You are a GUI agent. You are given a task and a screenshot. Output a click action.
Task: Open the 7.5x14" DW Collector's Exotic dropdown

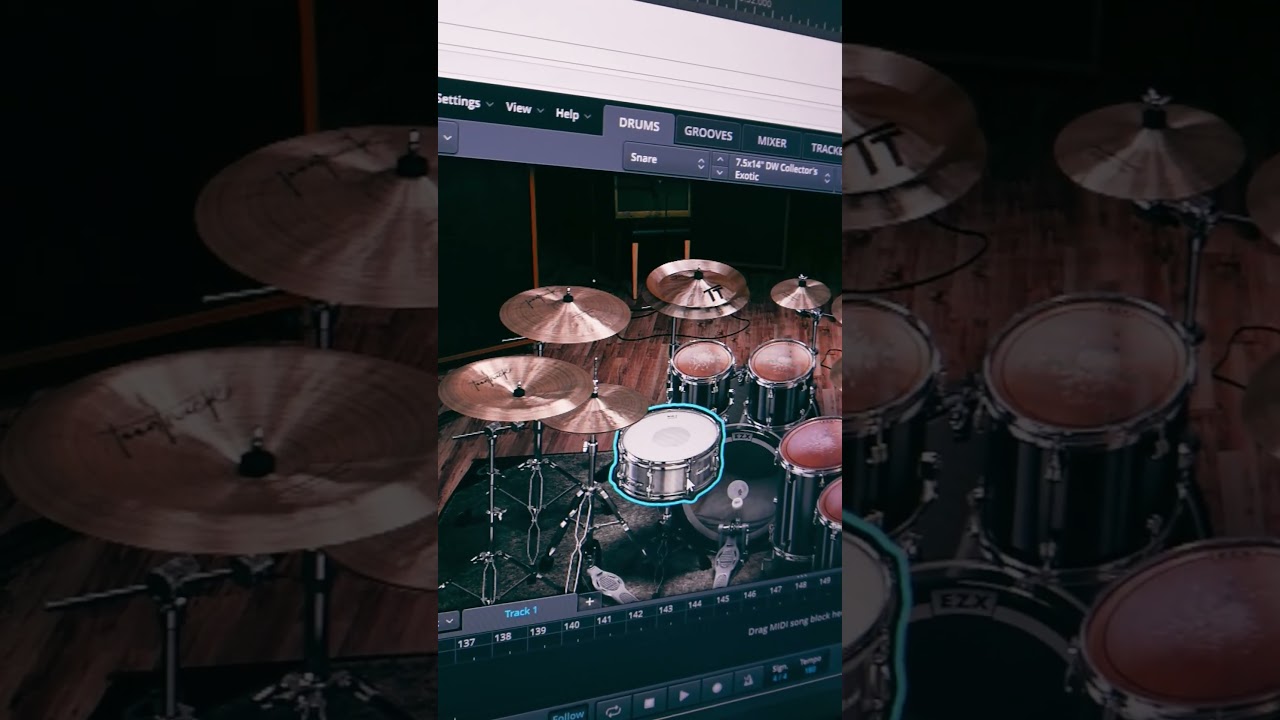point(784,171)
